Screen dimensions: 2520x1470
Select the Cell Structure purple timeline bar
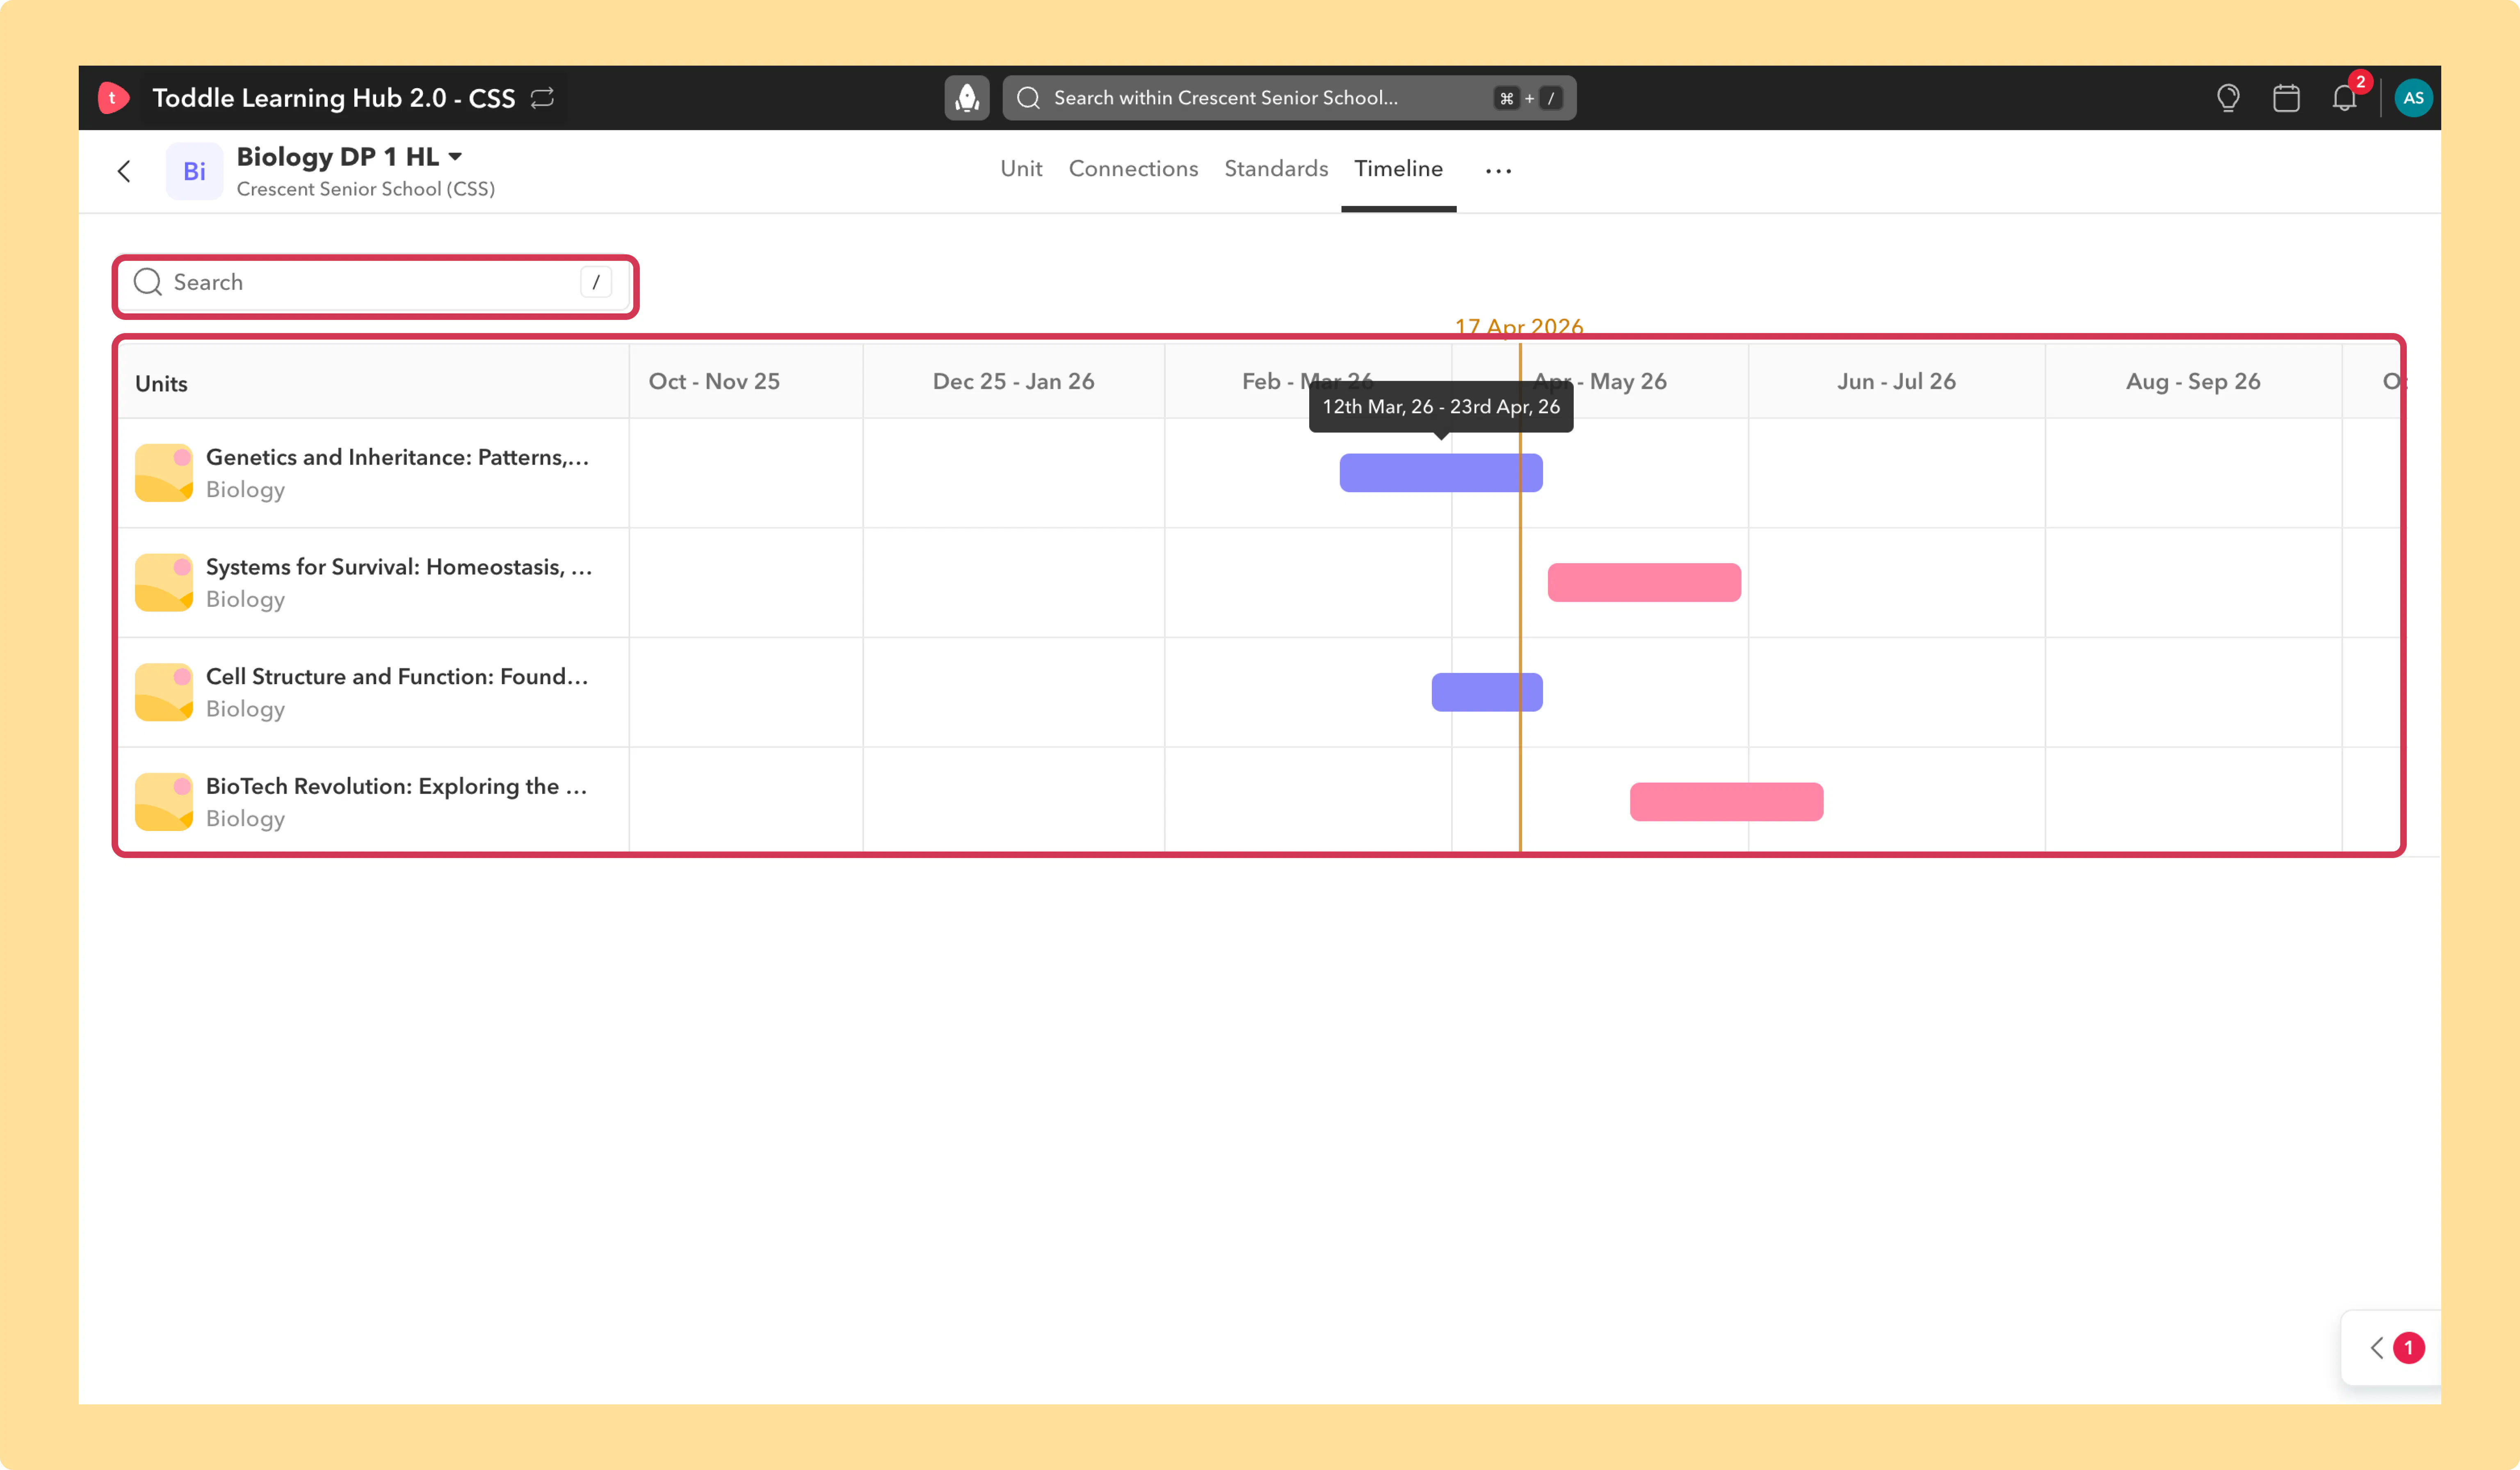tap(1486, 692)
